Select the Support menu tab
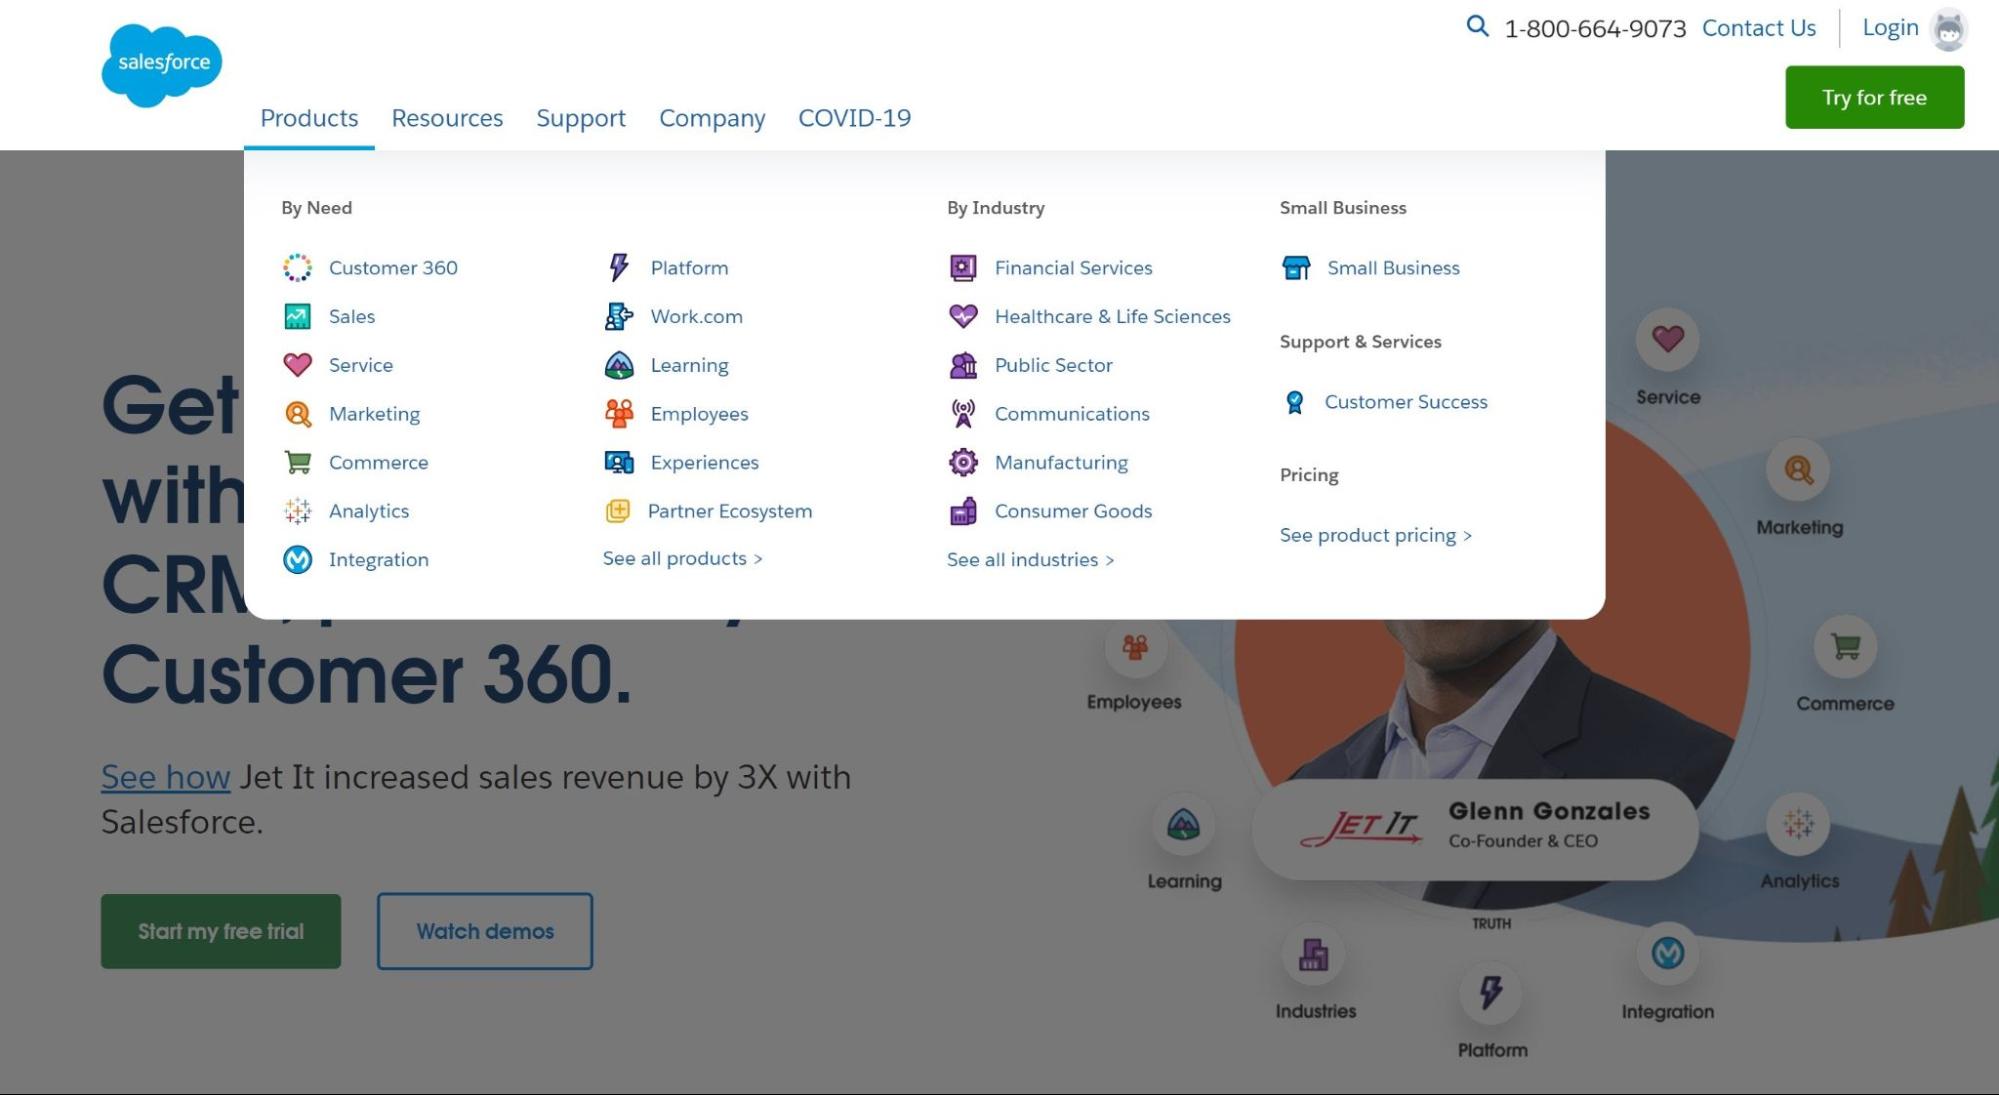The image size is (1999, 1095). tap(580, 117)
